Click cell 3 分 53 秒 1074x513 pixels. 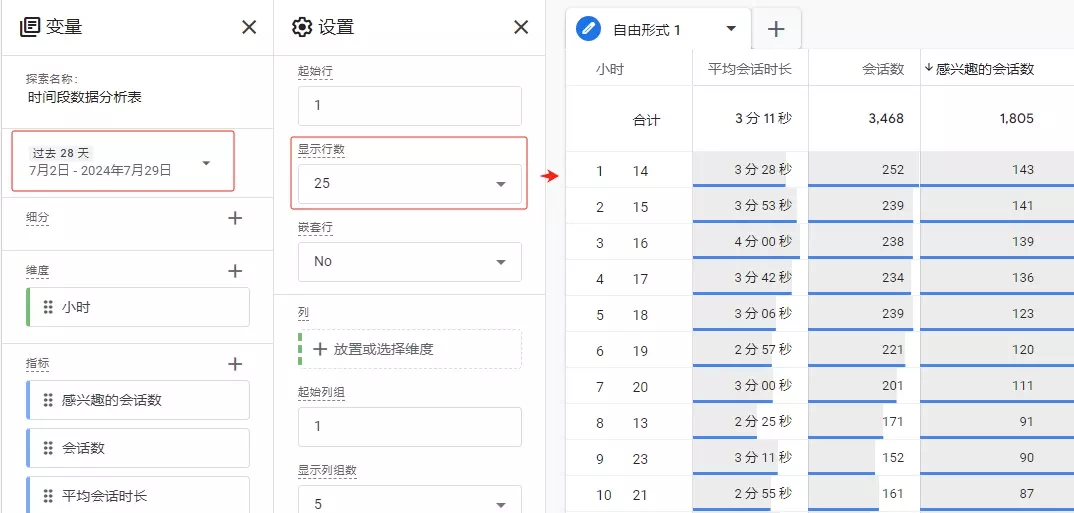(763, 205)
